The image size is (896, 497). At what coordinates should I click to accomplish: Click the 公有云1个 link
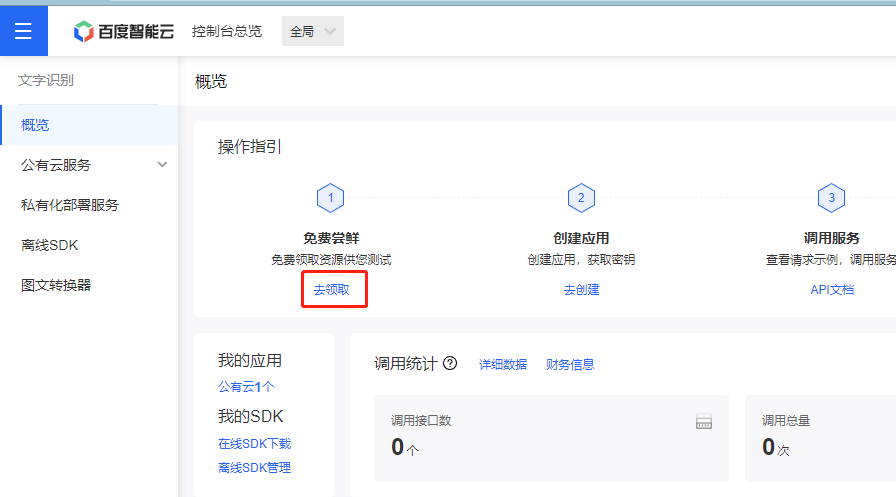(246, 387)
